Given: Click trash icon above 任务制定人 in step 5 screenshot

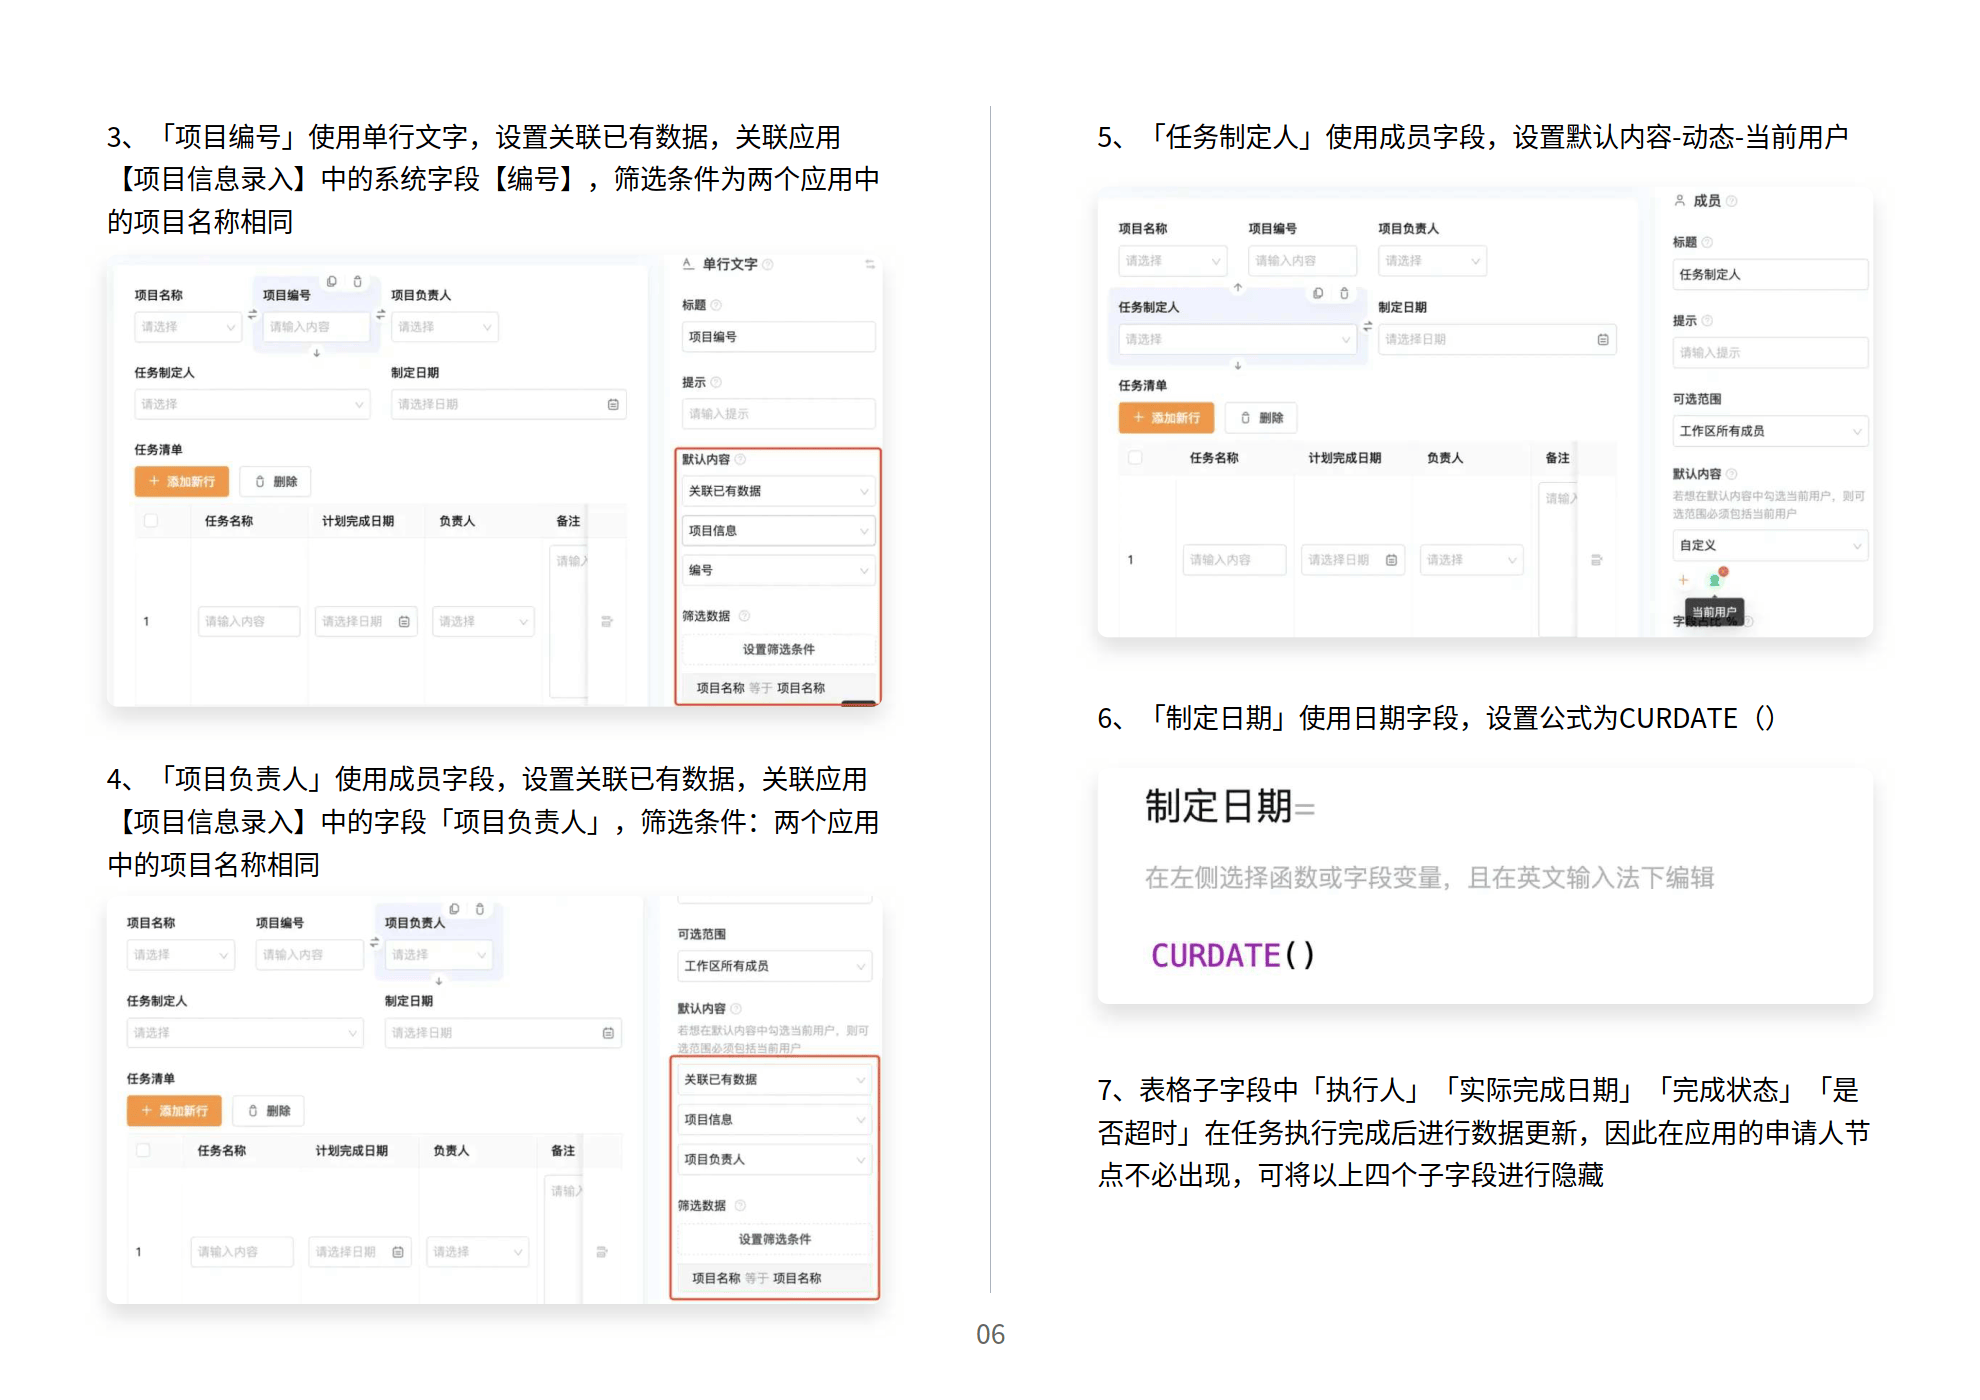Looking at the screenshot, I should (x=1344, y=293).
